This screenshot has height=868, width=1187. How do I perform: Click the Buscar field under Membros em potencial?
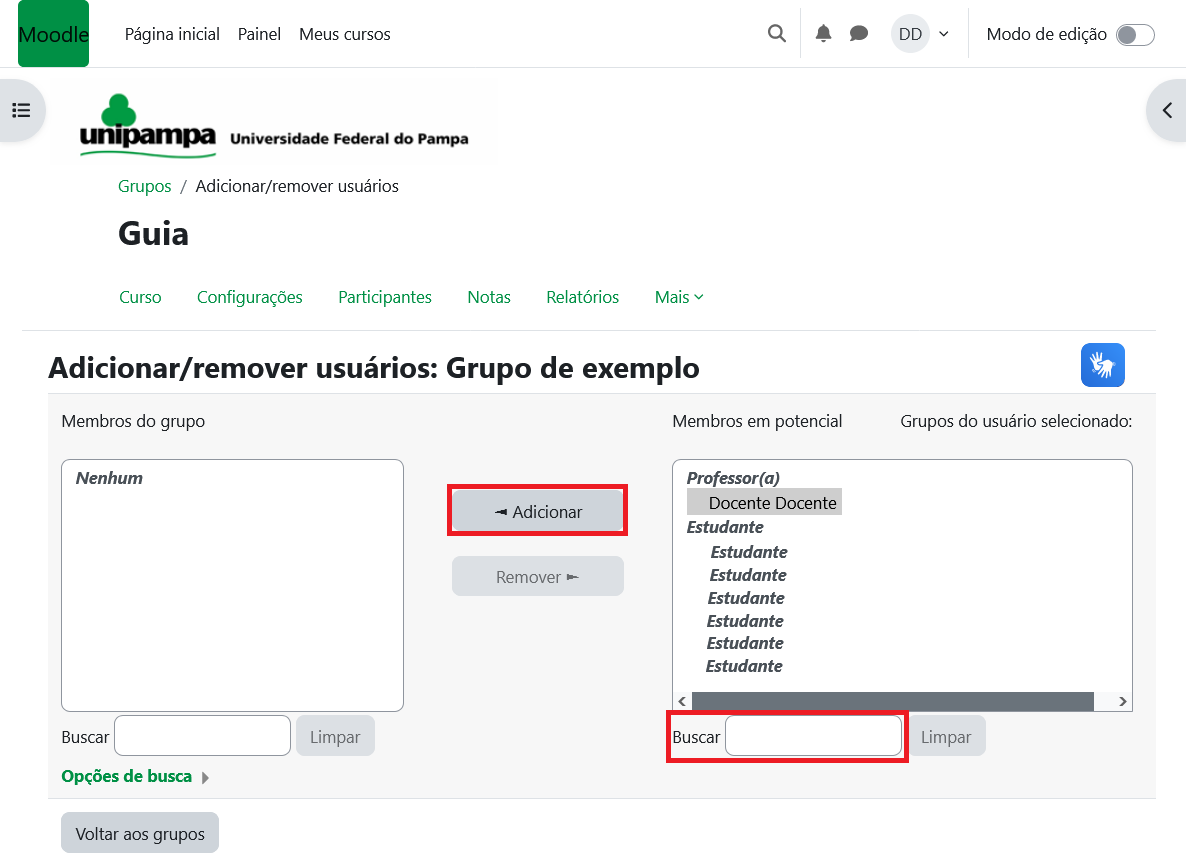click(813, 737)
